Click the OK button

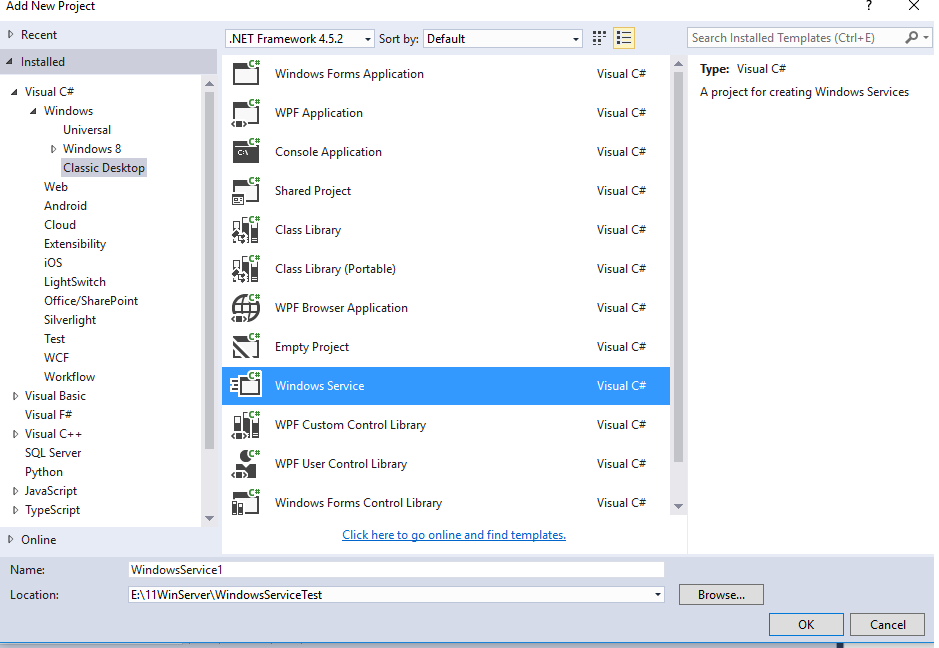point(806,625)
